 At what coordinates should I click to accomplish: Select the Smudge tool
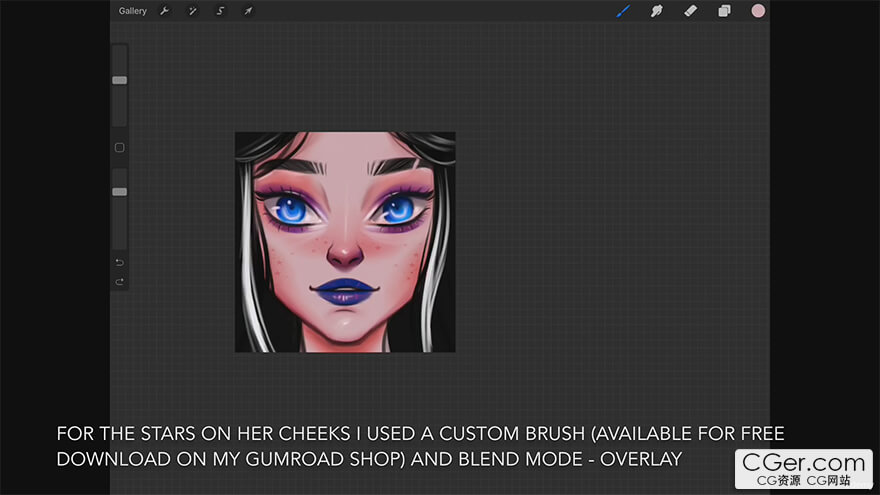(x=657, y=11)
